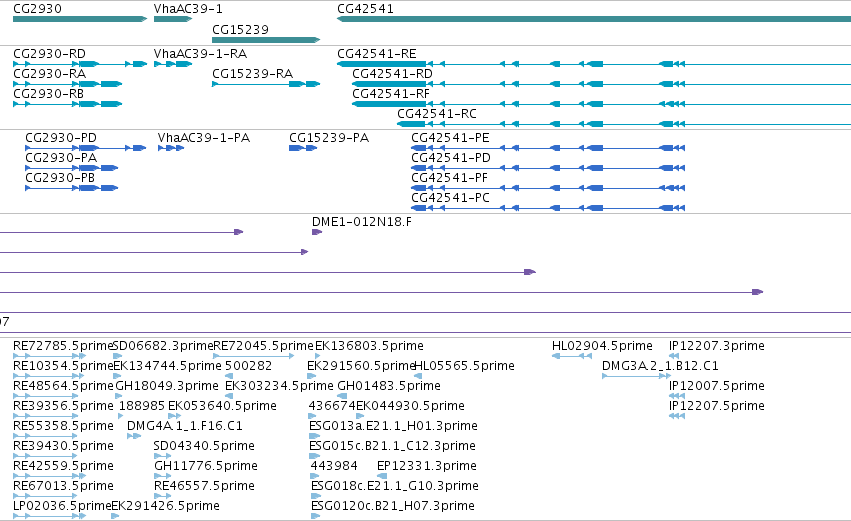Image resolution: width=851 pixels, height=521 pixels.
Task: Select EST HL05565.5prime
Action: point(418,376)
